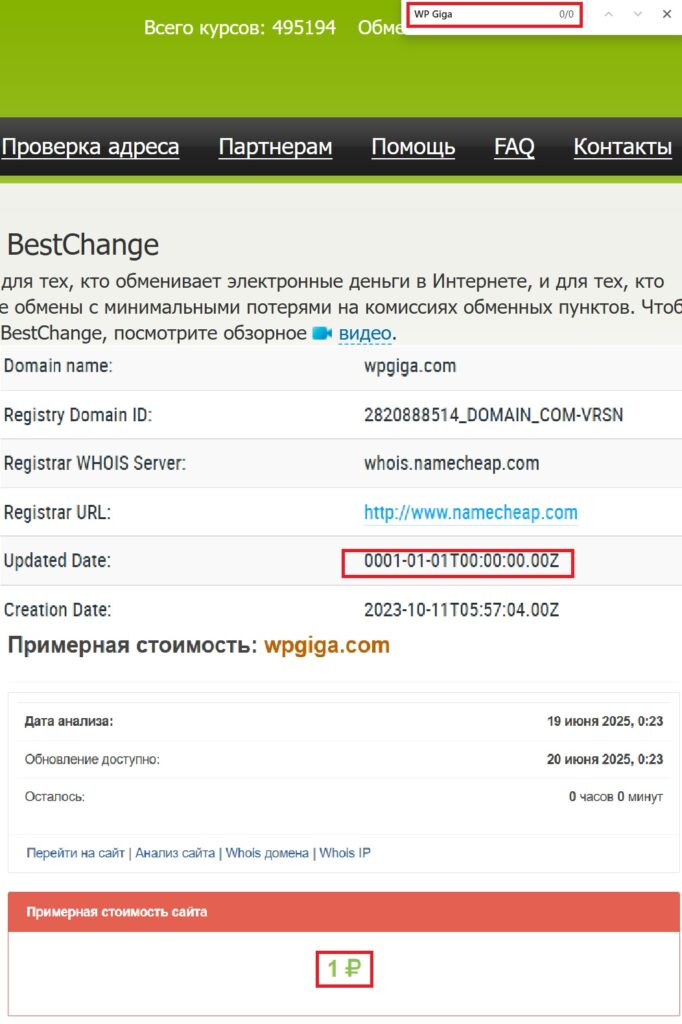Screen dimensions: 682x1024
Task: Open the Проверка адреса menu item
Action: point(90,148)
